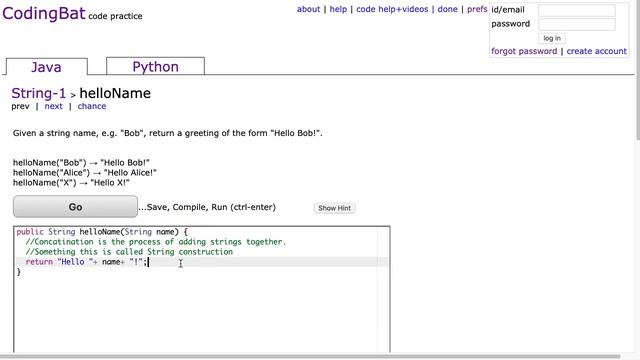Click the helloName("Alice") example text
640x360 pixels.
84,173
